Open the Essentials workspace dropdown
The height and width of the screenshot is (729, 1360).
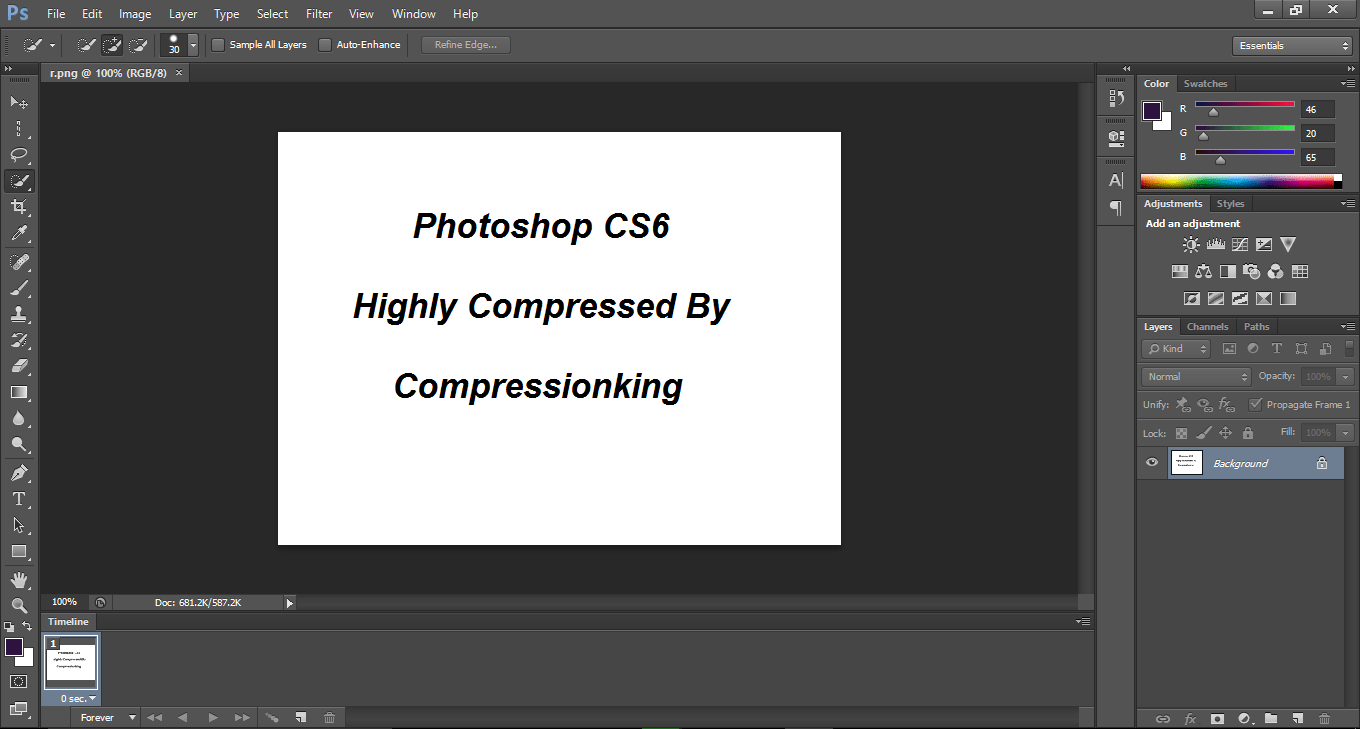click(1291, 45)
